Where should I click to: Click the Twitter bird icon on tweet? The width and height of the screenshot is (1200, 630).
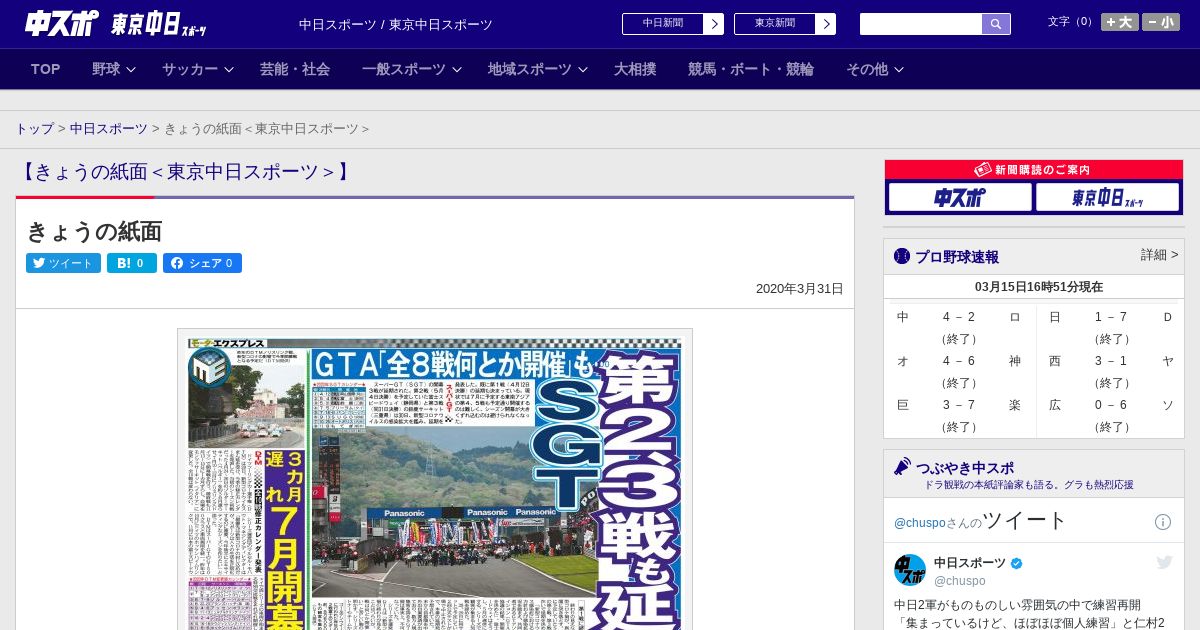(x=1164, y=562)
